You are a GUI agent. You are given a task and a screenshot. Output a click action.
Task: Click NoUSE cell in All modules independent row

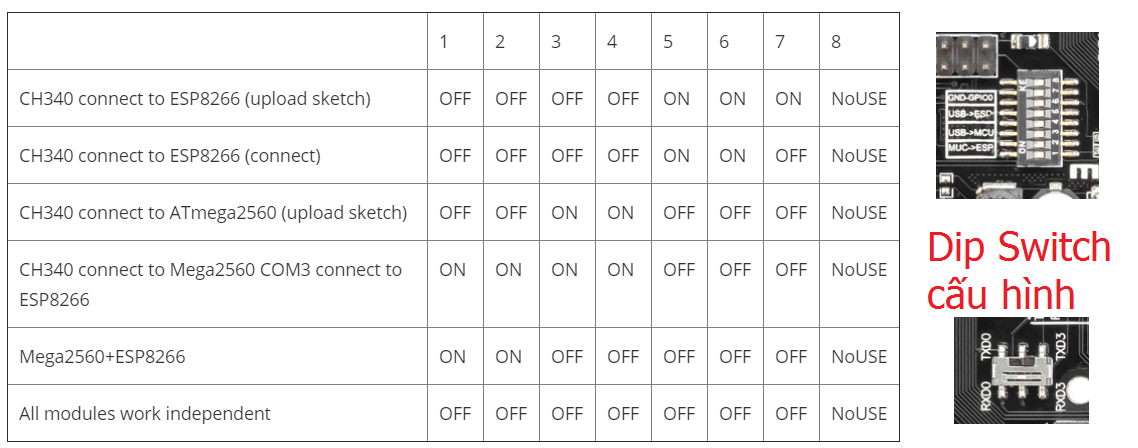pyautogui.click(x=858, y=414)
